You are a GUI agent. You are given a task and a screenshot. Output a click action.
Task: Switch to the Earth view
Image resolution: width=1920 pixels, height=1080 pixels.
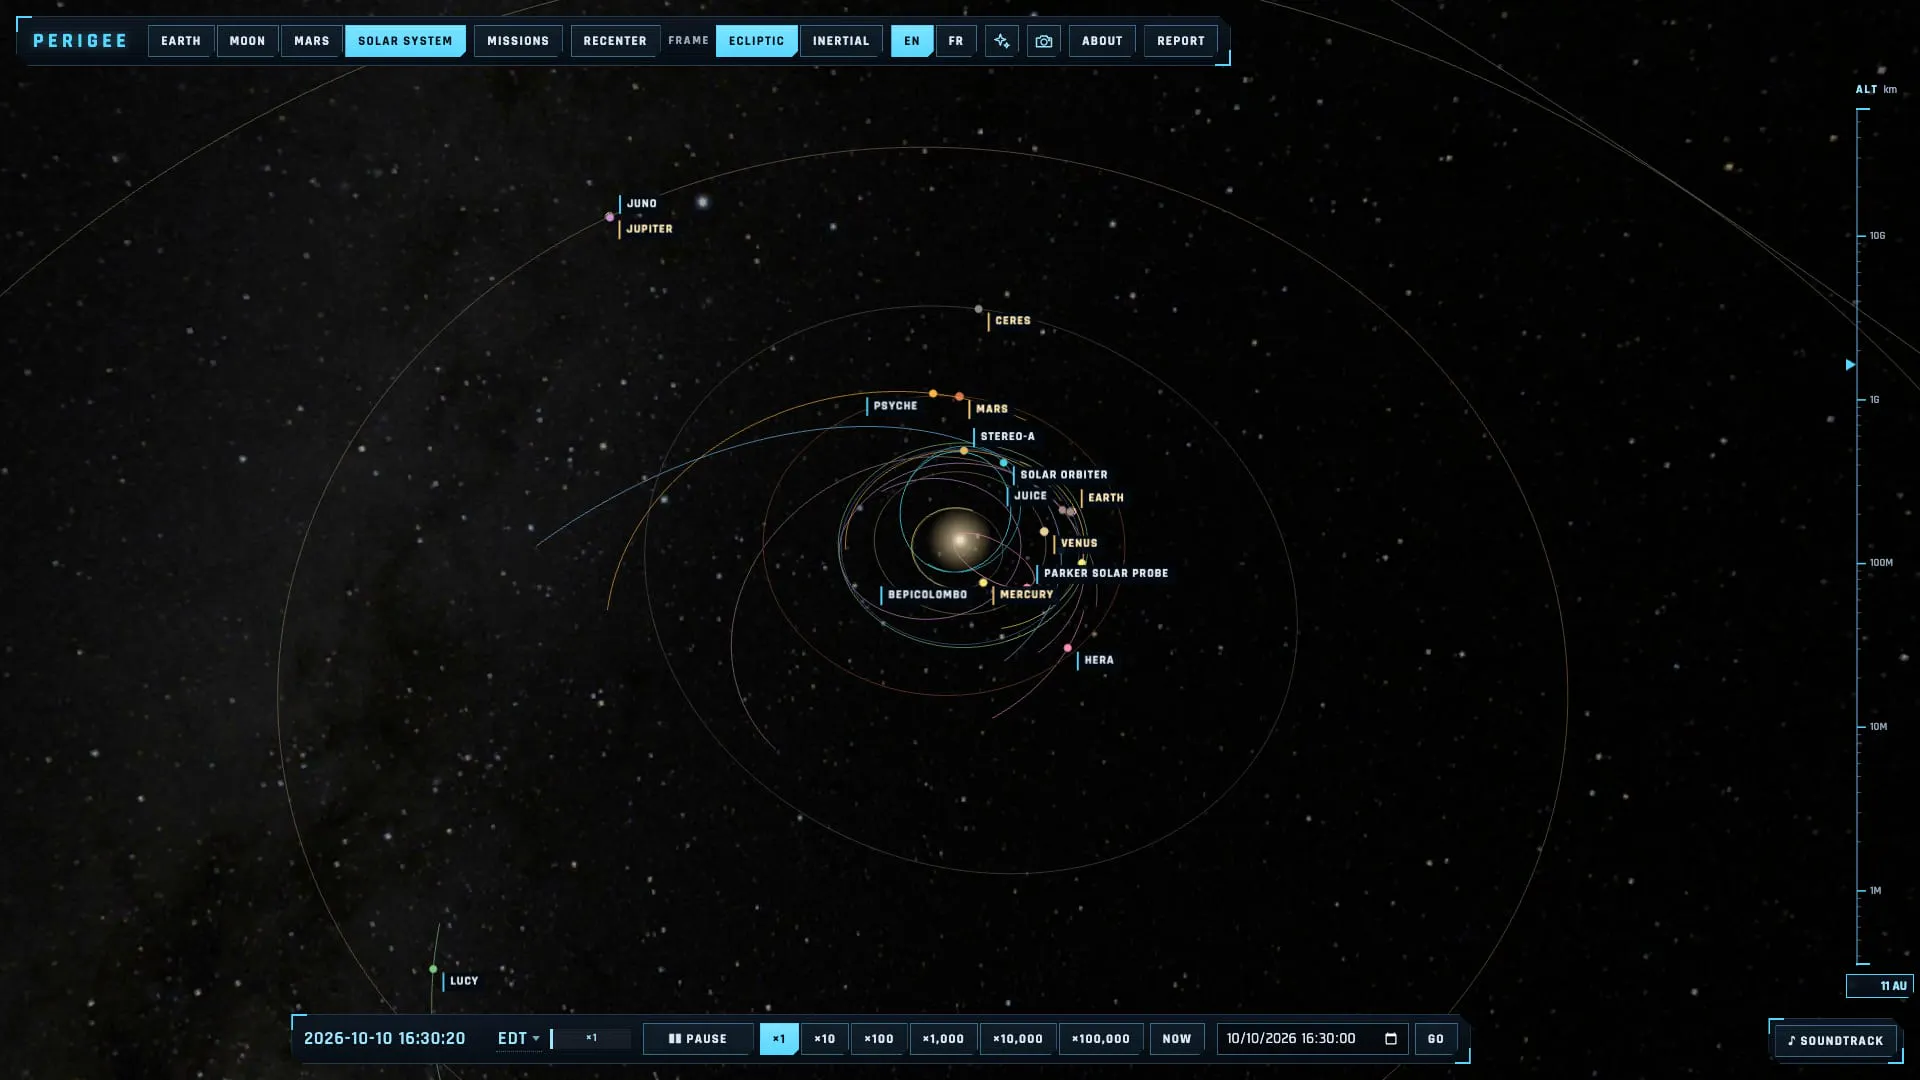[x=181, y=41]
